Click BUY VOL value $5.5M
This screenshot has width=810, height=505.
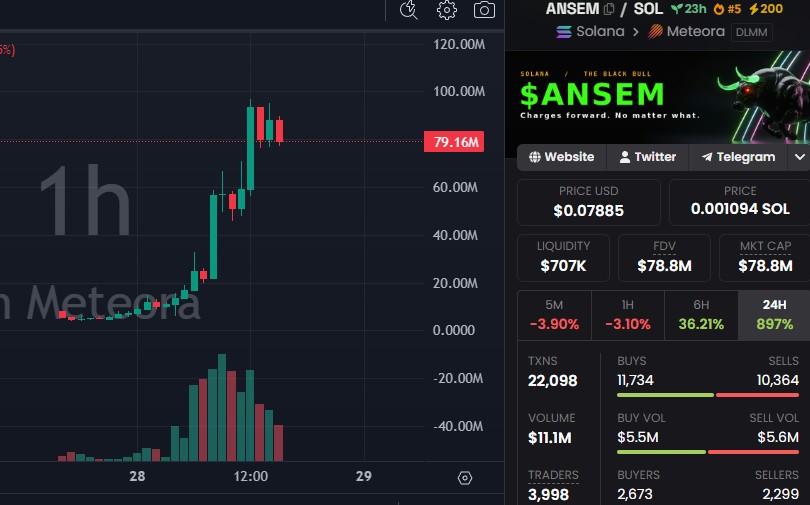(x=637, y=437)
